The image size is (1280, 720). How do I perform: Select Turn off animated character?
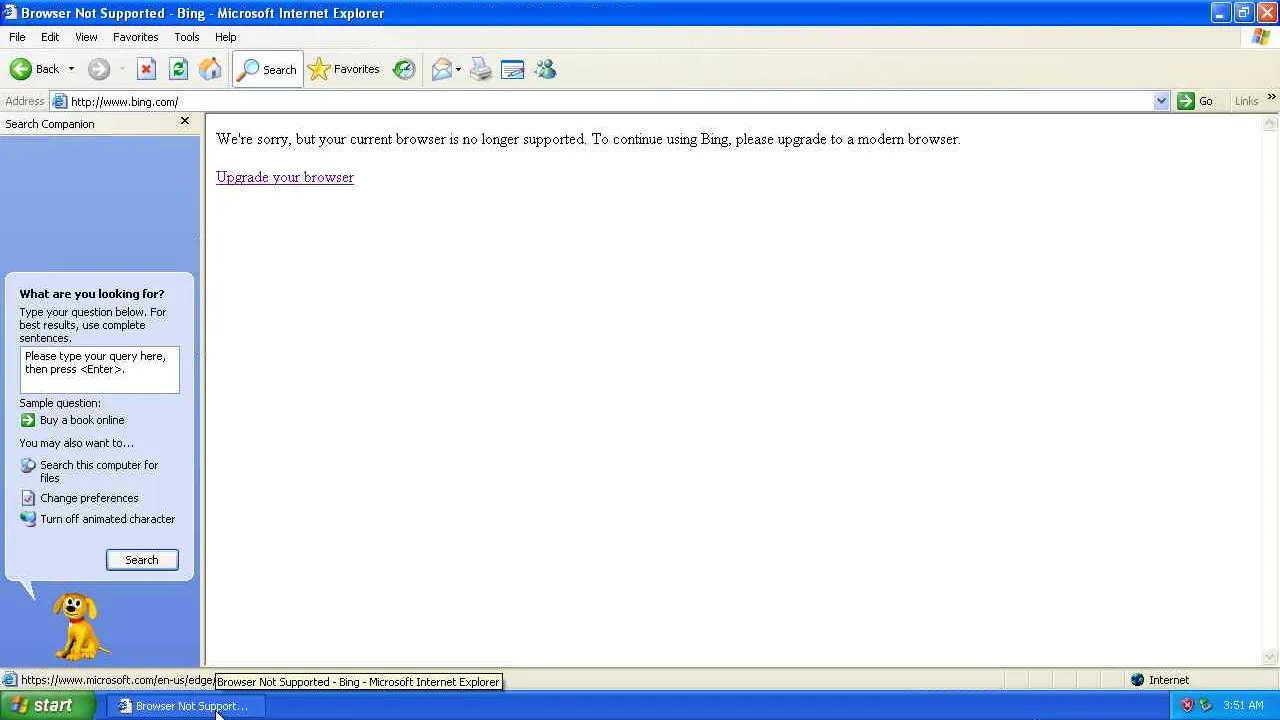(x=107, y=519)
